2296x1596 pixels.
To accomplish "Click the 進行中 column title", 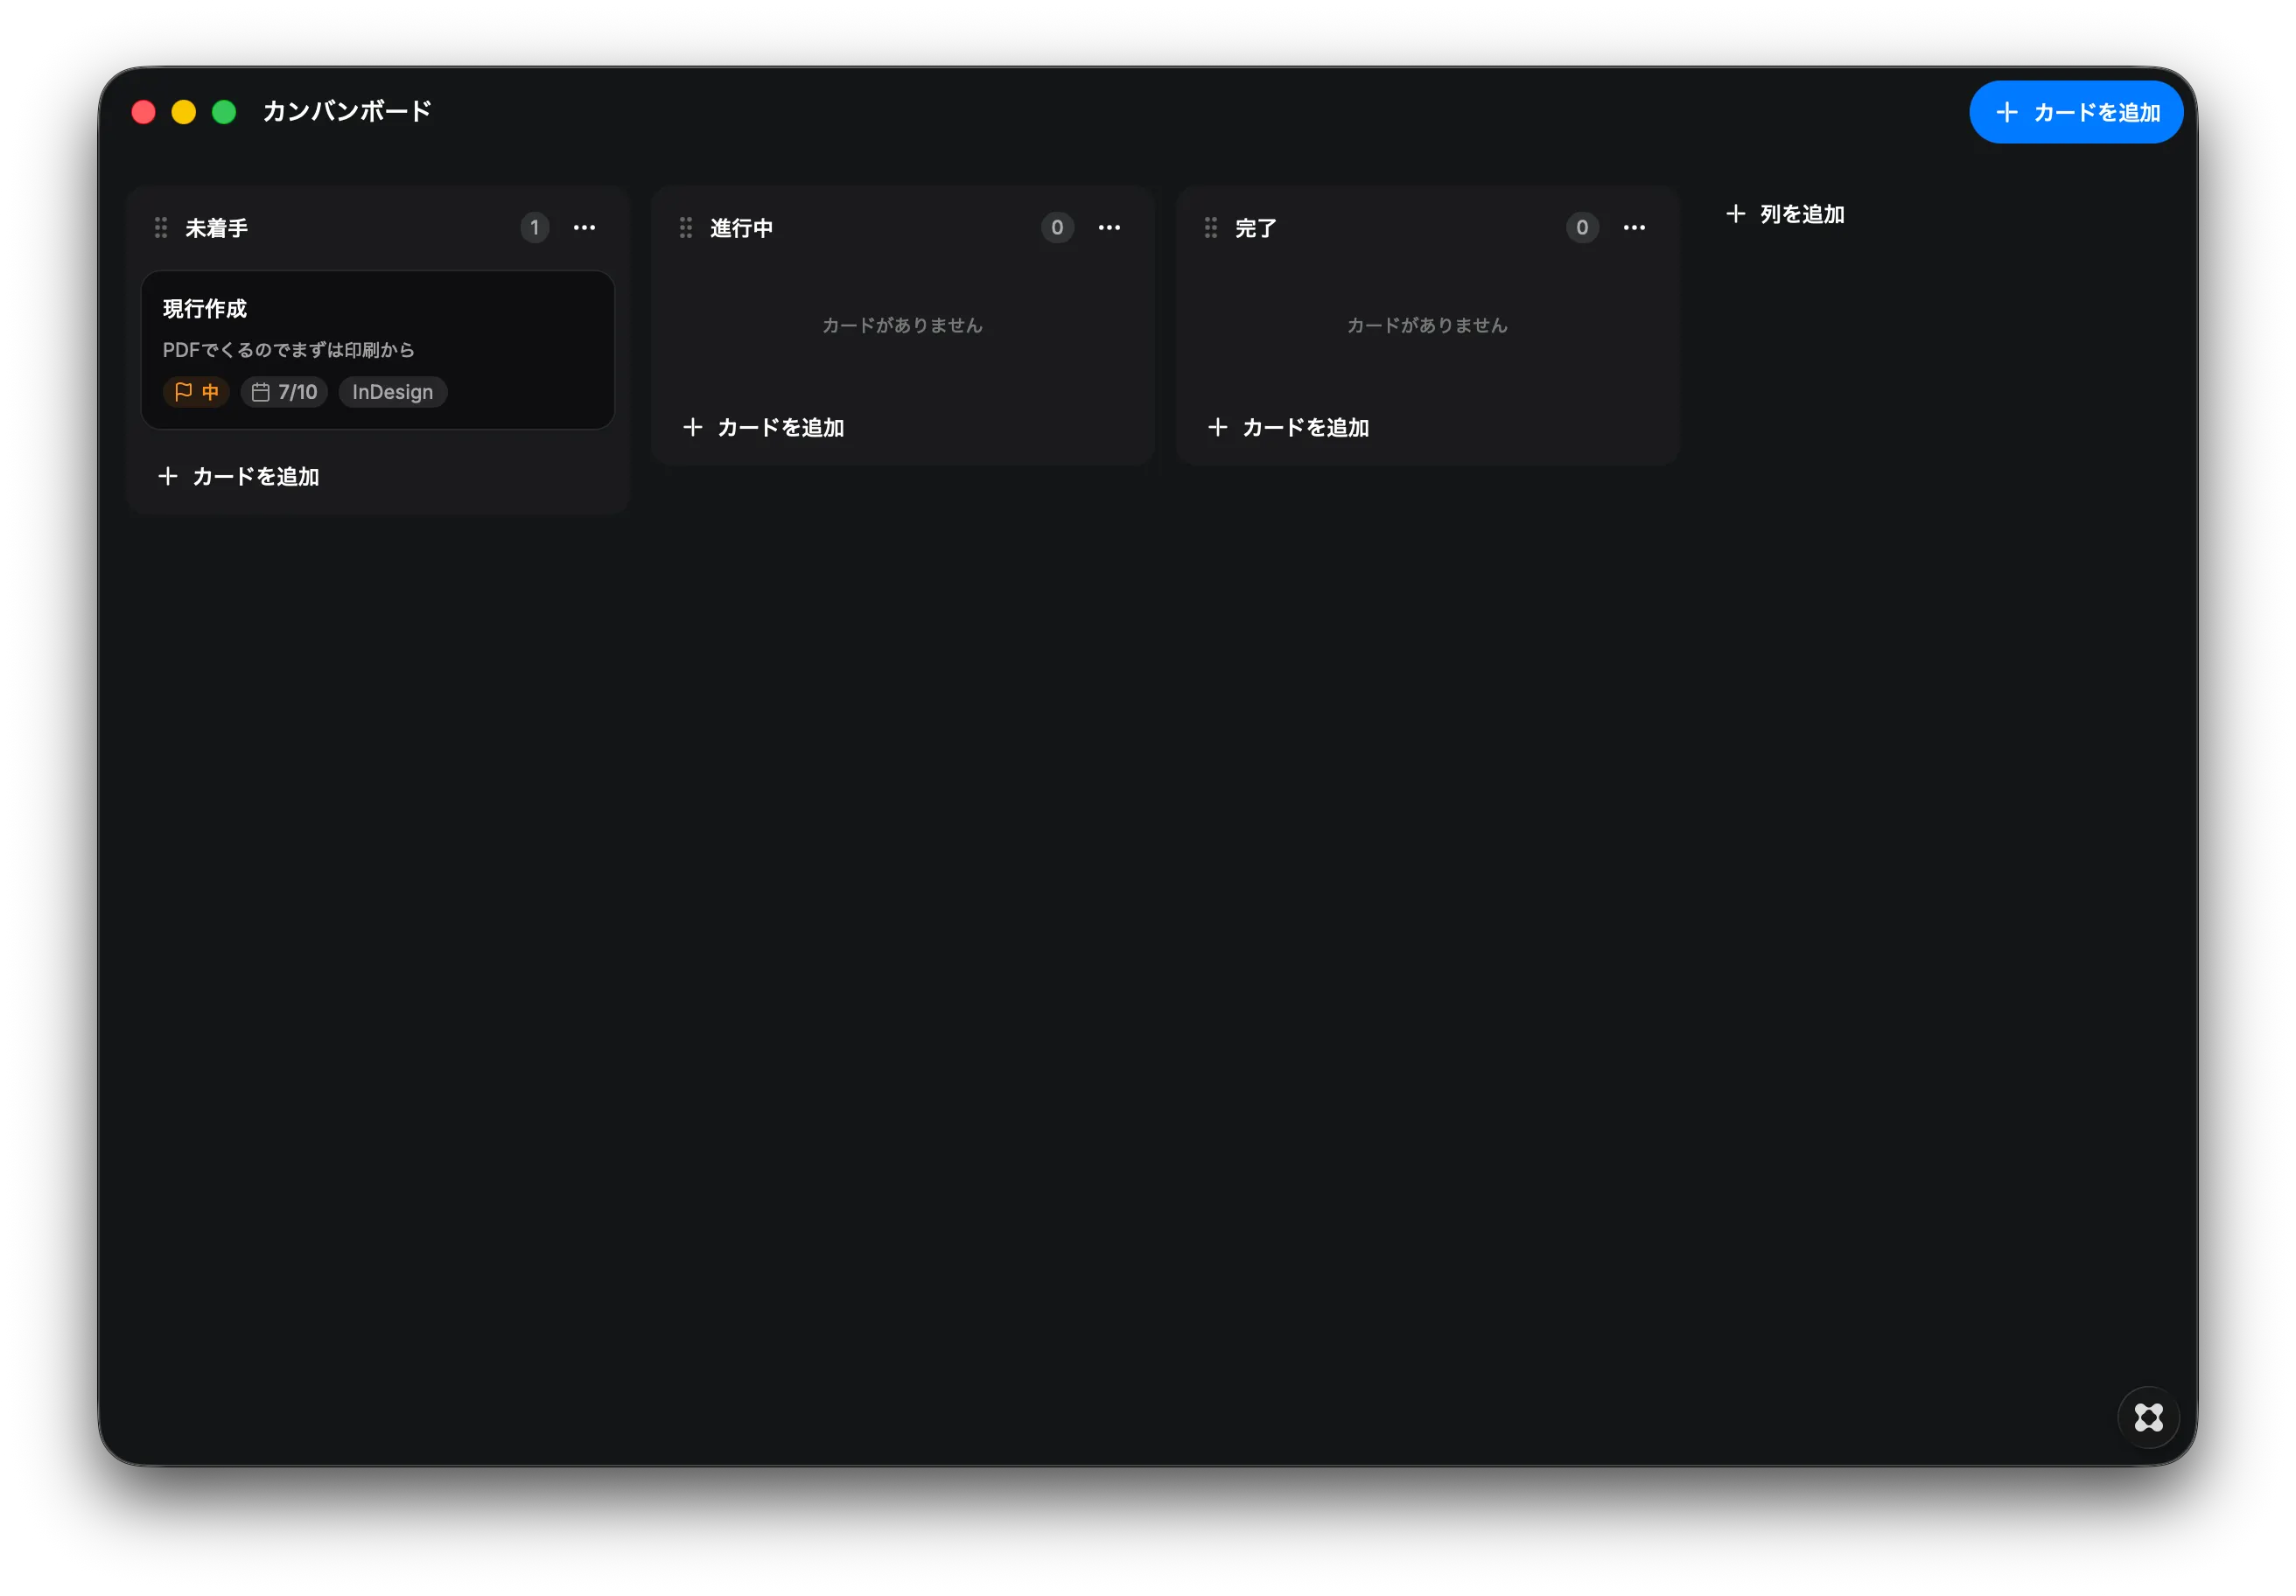I will coord(741,228).
